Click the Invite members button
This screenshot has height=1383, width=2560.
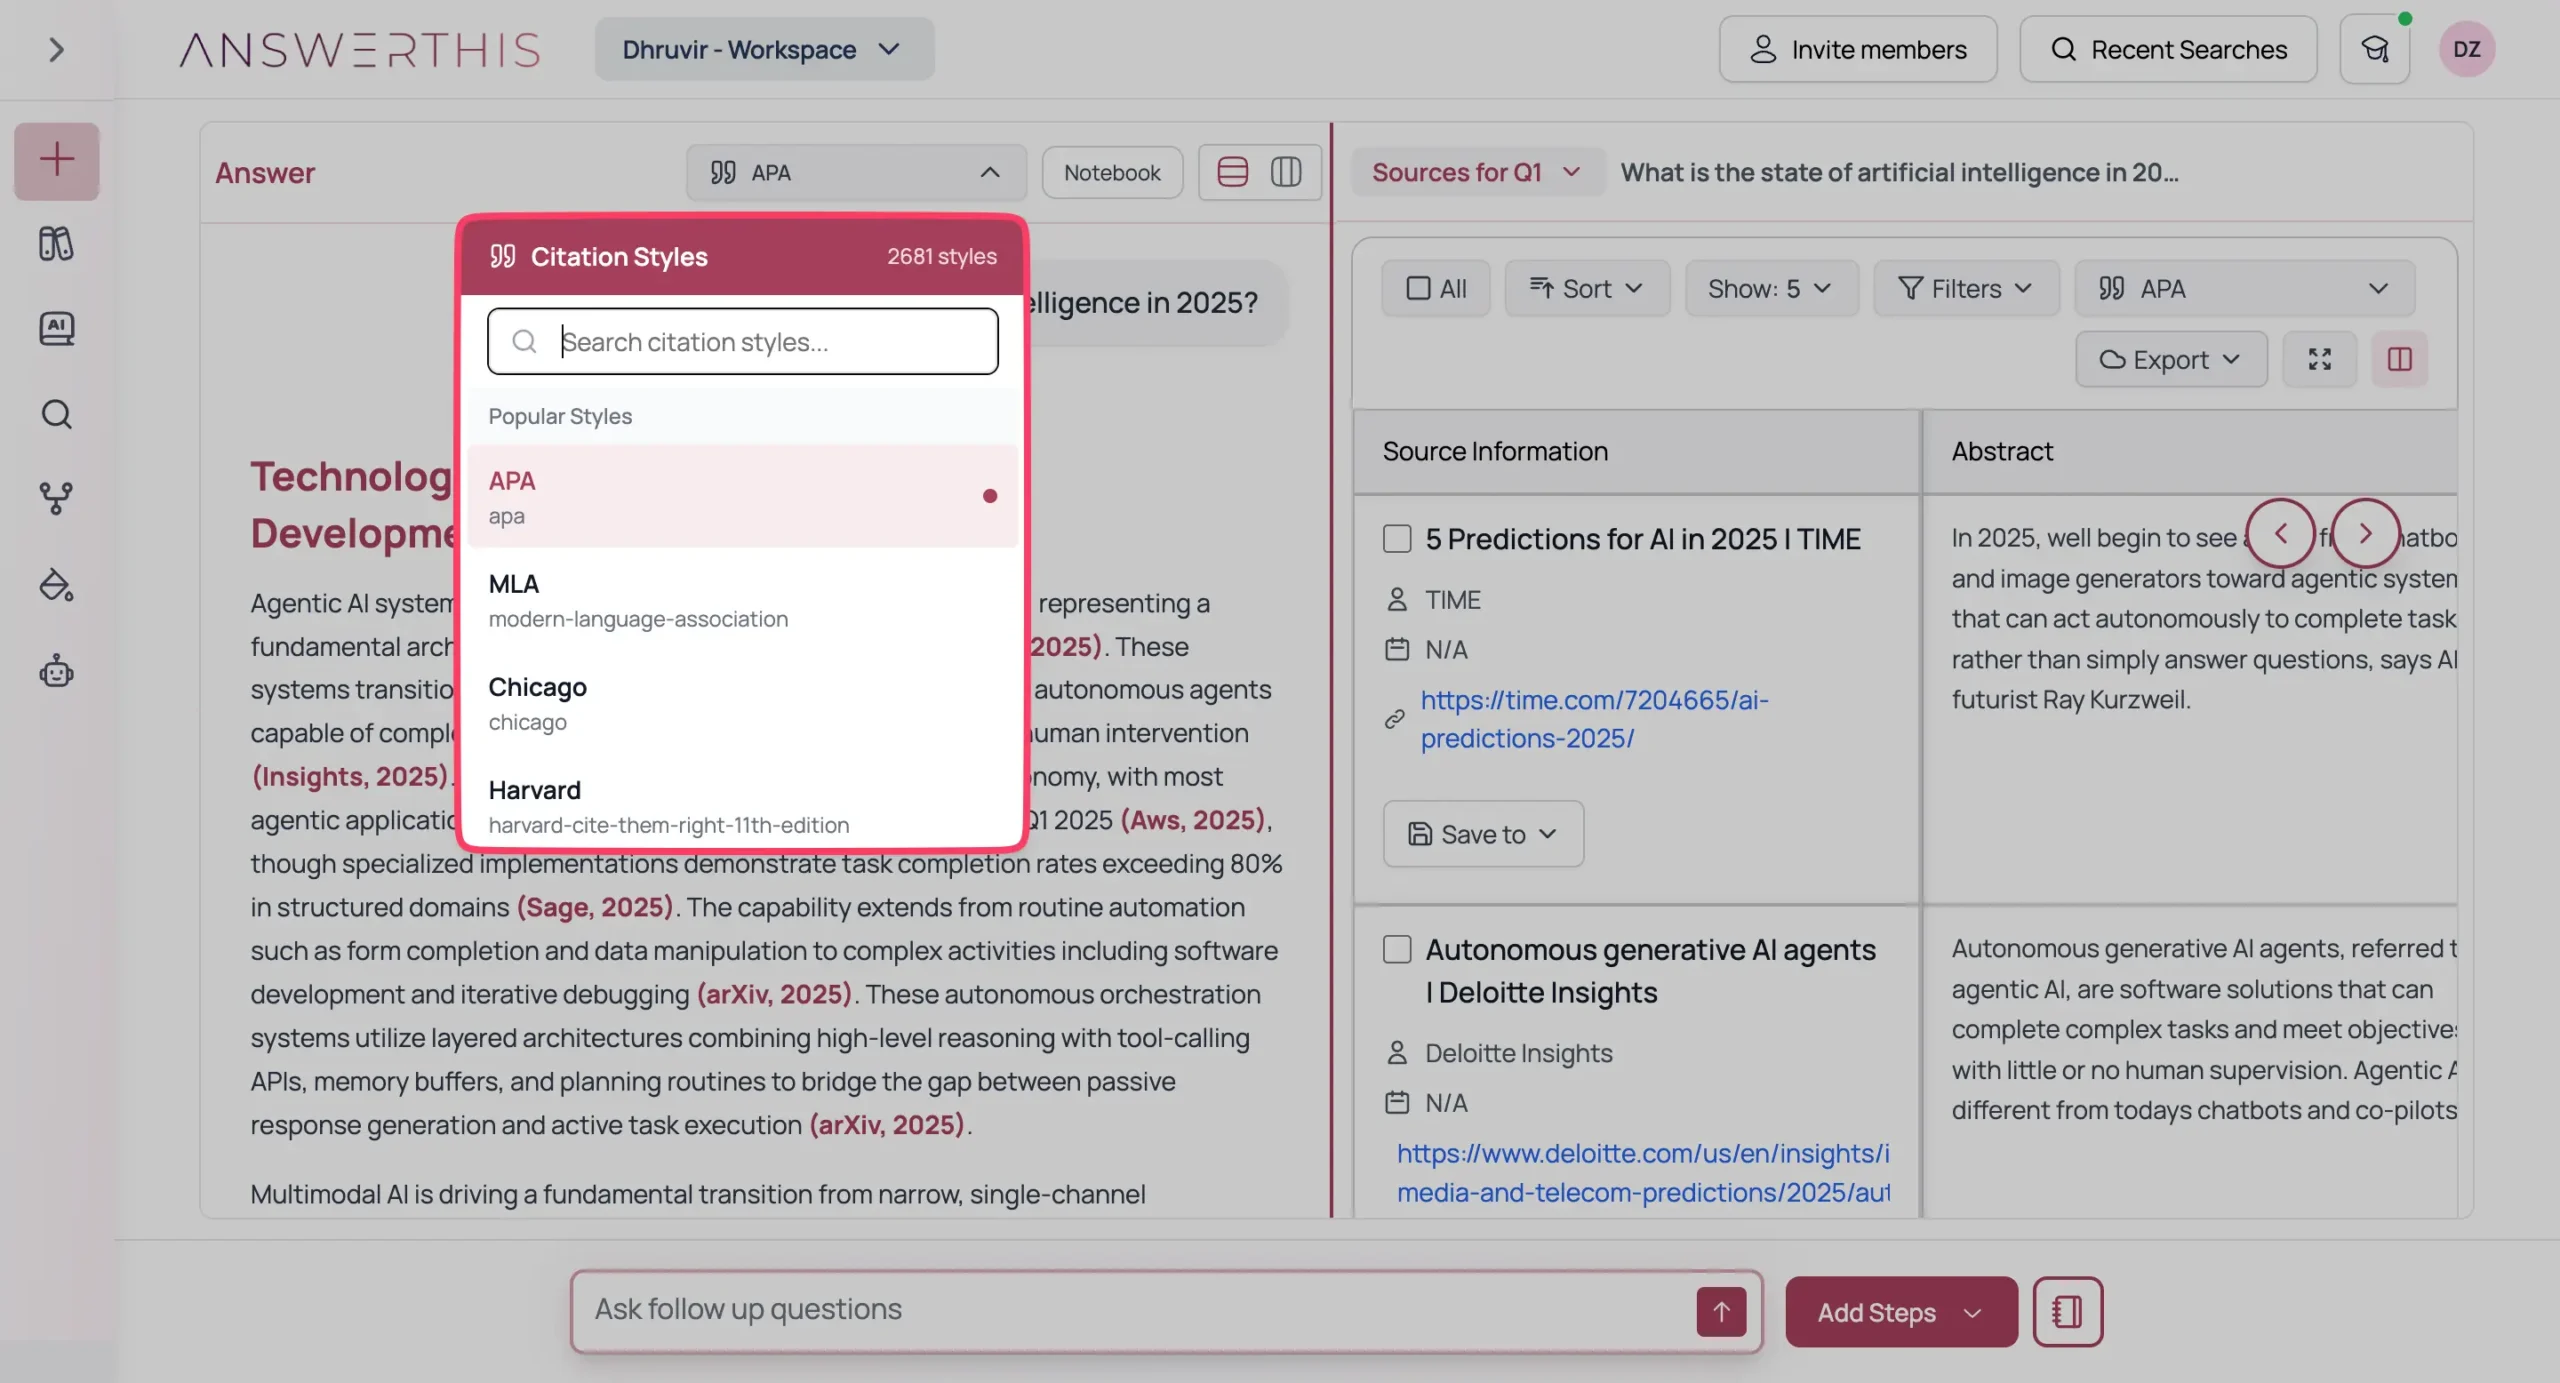1858,48
